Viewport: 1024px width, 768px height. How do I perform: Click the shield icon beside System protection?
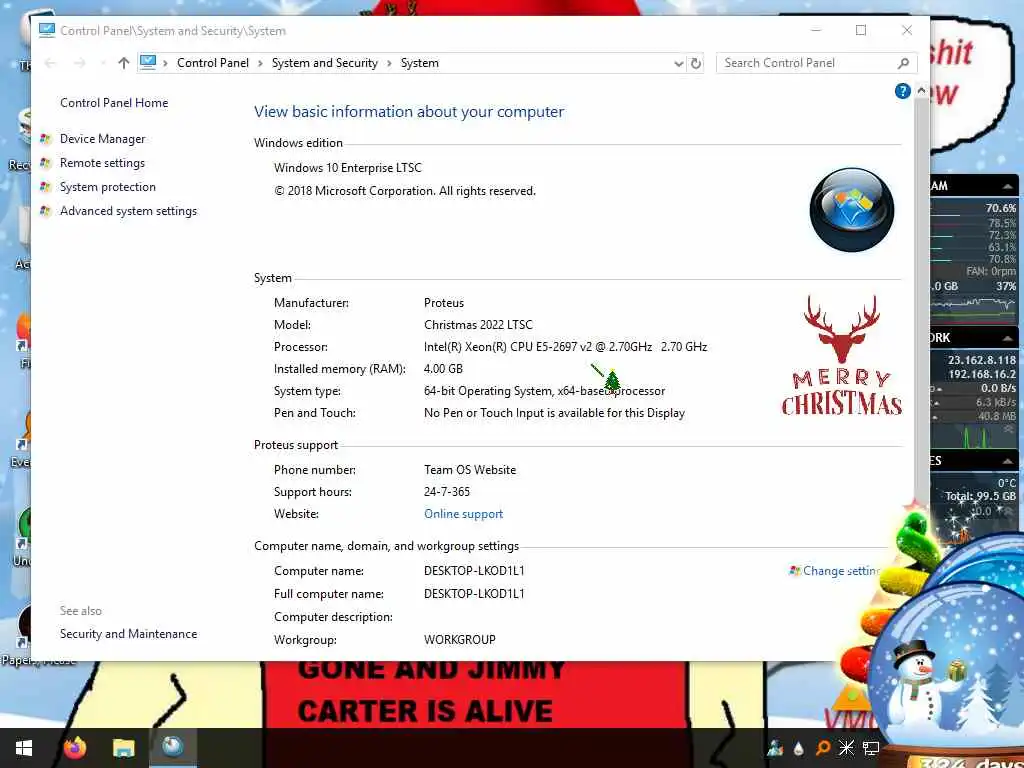tap(46, 187)
